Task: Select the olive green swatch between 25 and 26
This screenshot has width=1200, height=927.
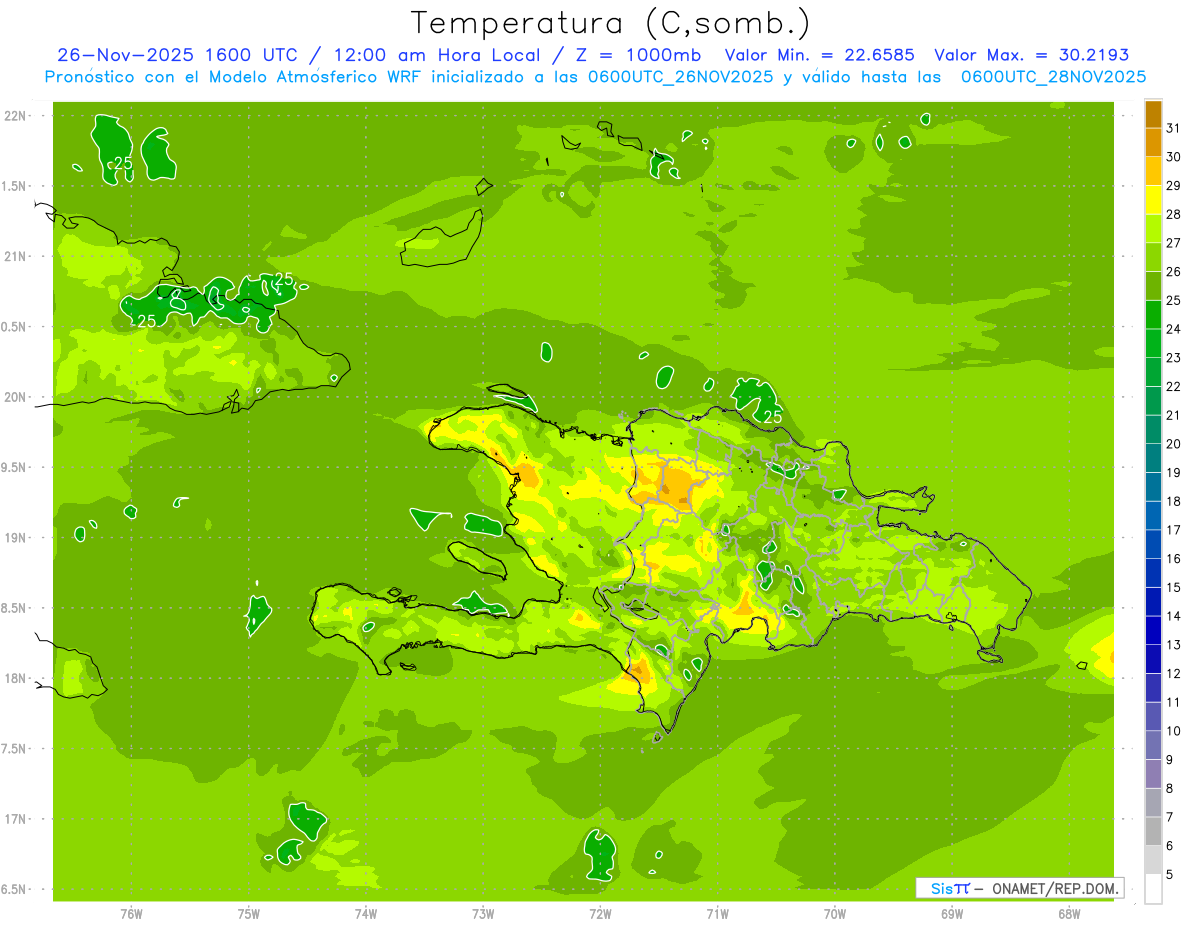Action: [1153, 286]
